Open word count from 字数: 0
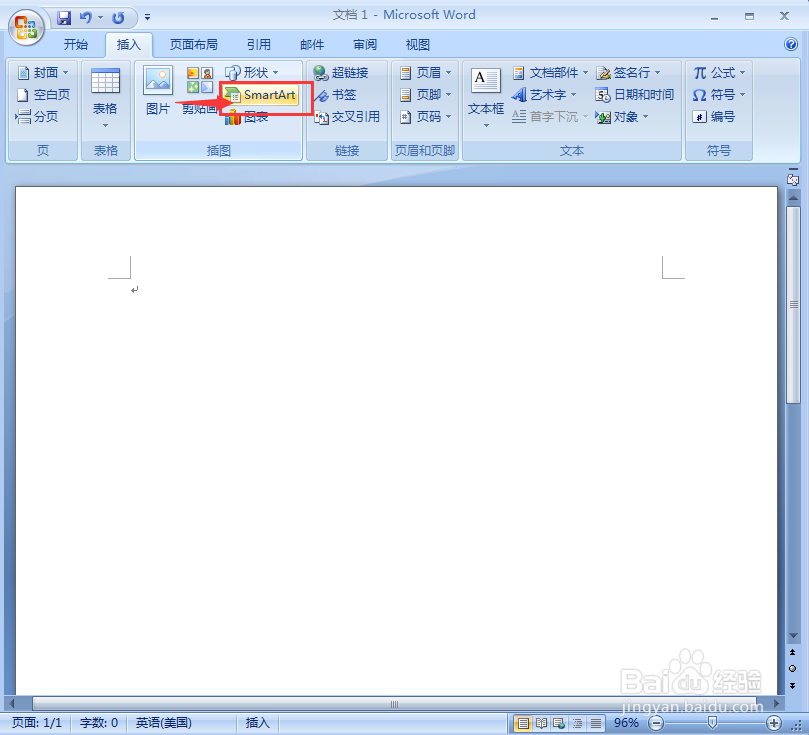 tap(99, 723)
